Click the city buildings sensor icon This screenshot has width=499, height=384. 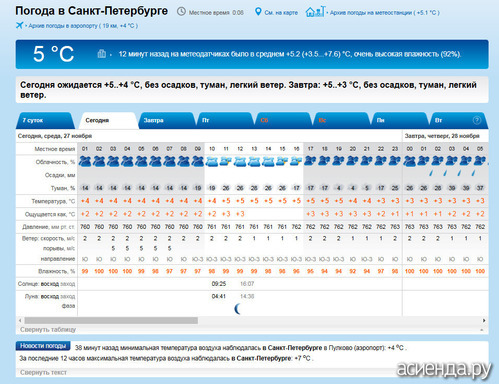tap(102, 54)
